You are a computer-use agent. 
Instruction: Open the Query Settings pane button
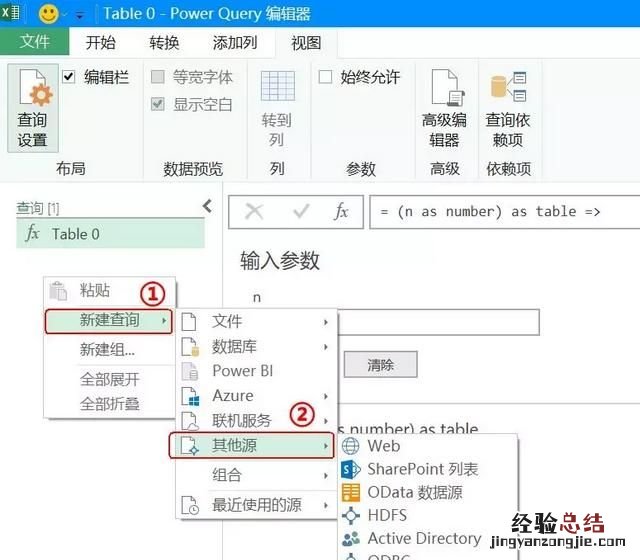(33, 108)
